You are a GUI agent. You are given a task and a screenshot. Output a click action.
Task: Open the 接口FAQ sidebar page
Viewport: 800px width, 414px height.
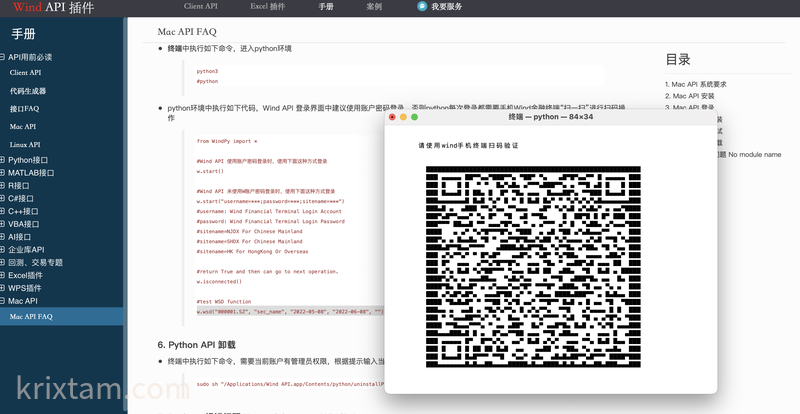pyautogui.click(x=24, y=109)
